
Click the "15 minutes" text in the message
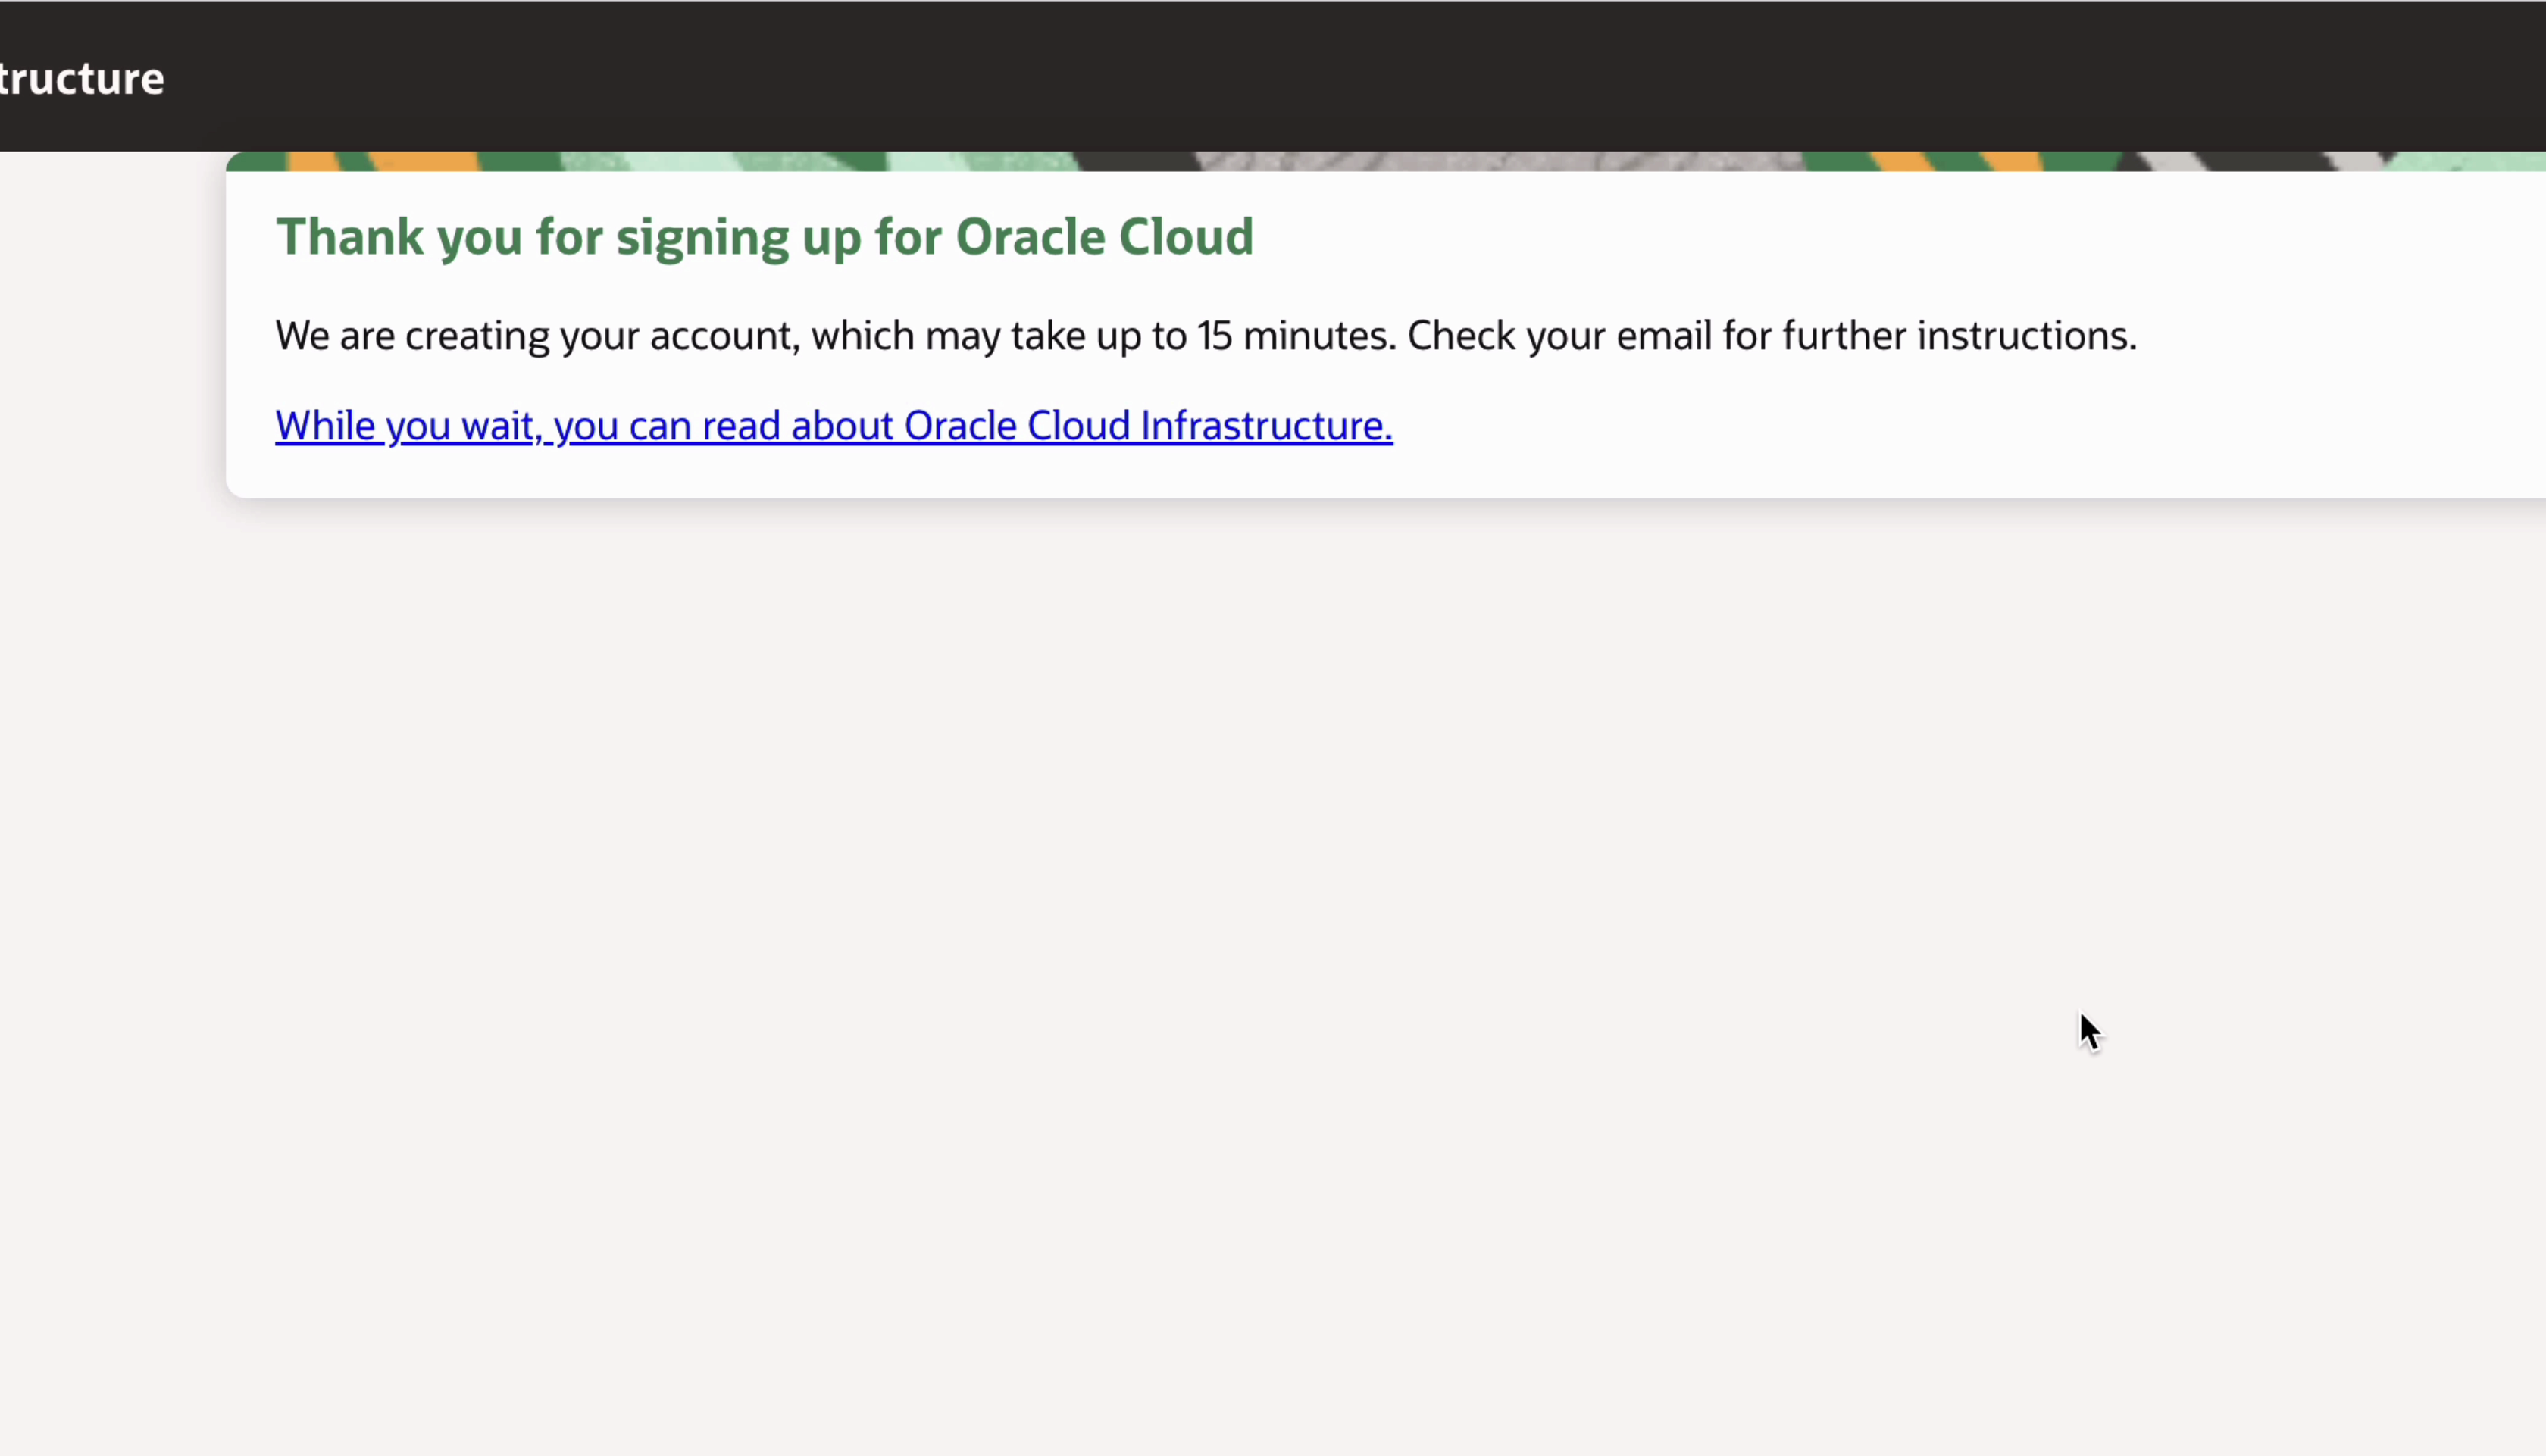coord(1295,336)
